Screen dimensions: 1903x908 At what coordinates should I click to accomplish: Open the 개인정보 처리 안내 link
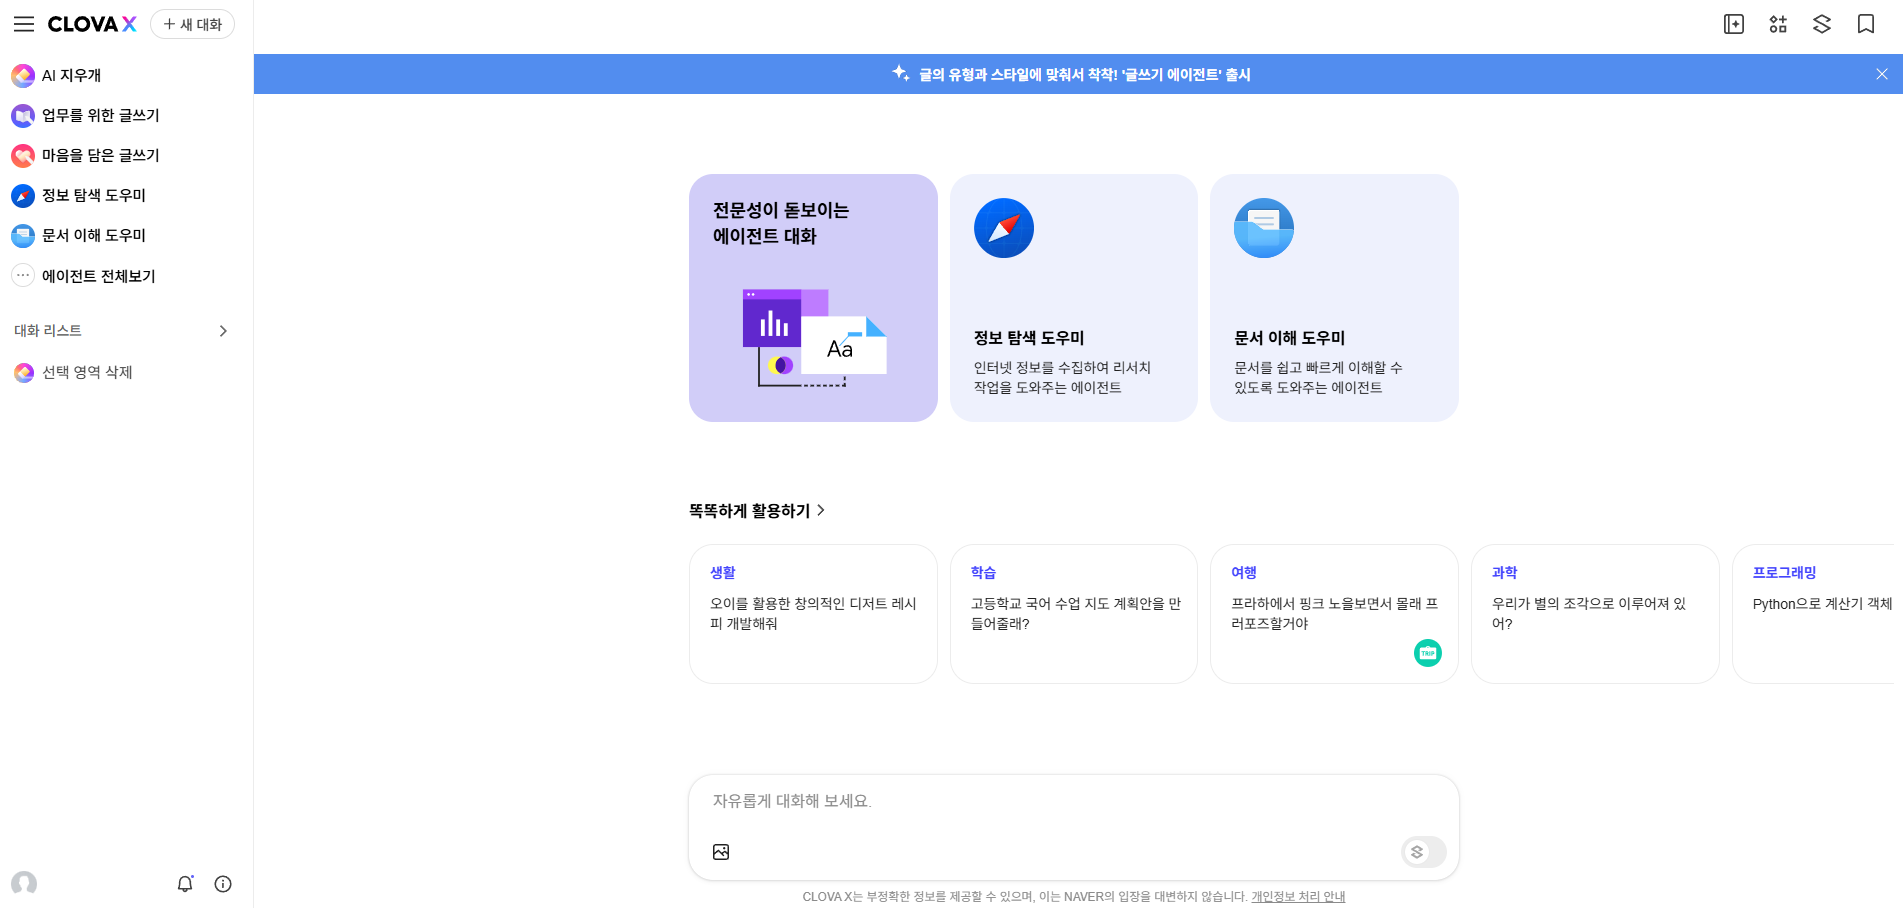pyautogui.click(x=1298, y=897)
